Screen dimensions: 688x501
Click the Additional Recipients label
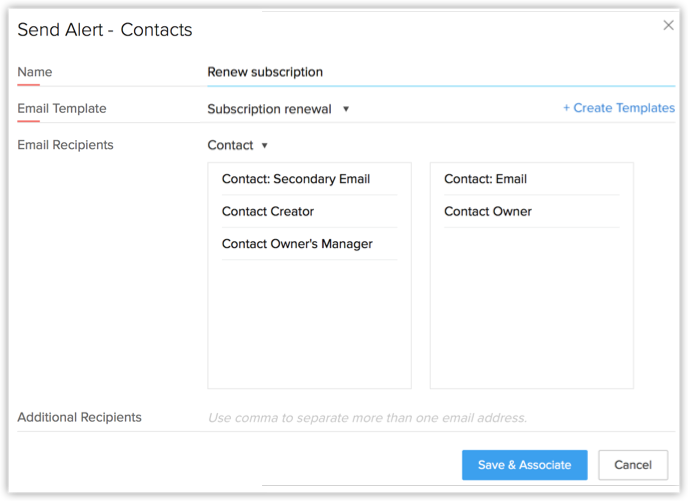pos(79,417)
